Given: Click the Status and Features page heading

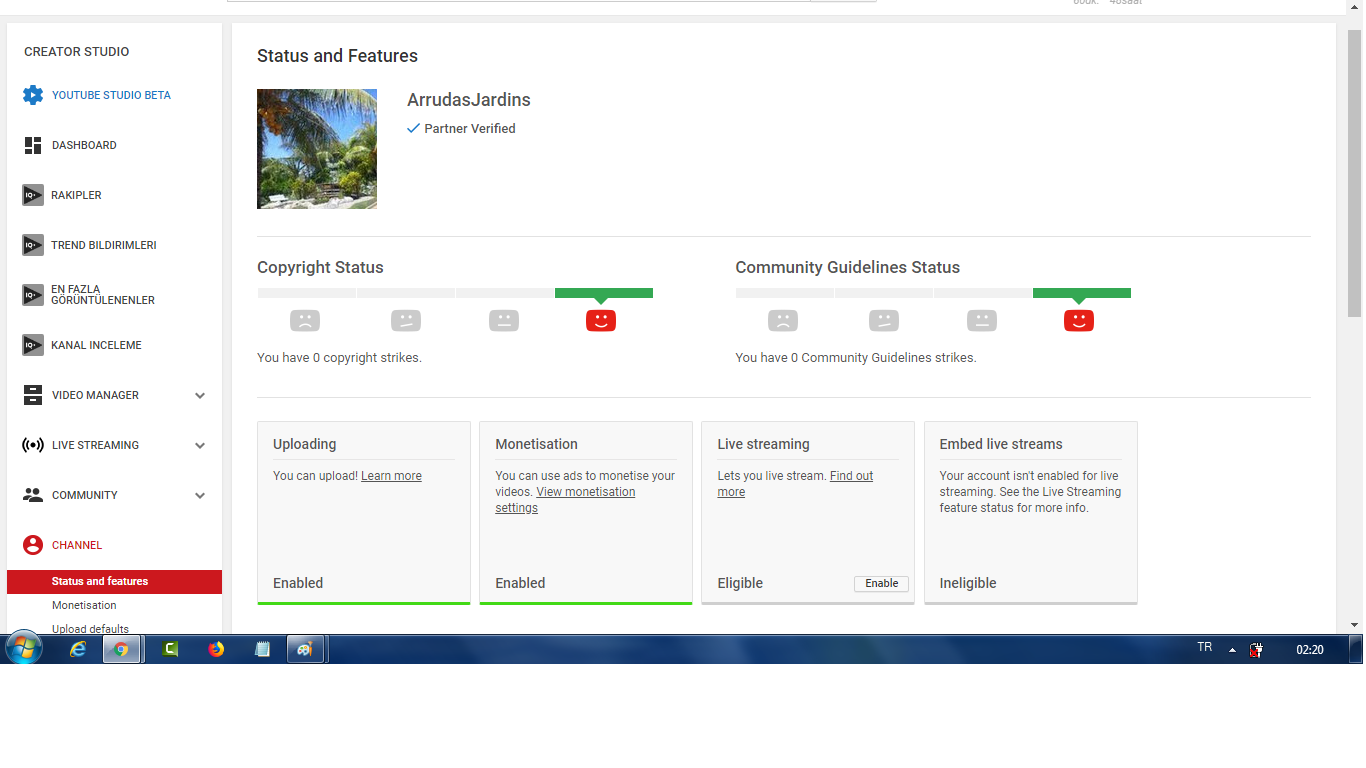Looking at the screenshot, I should coord(337,56).
